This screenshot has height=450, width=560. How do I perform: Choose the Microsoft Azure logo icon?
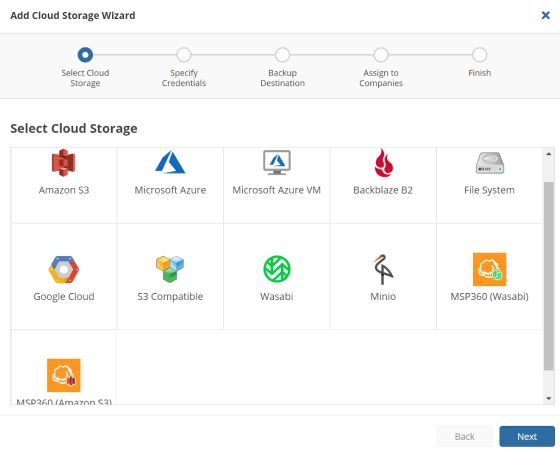click(170, 162)
